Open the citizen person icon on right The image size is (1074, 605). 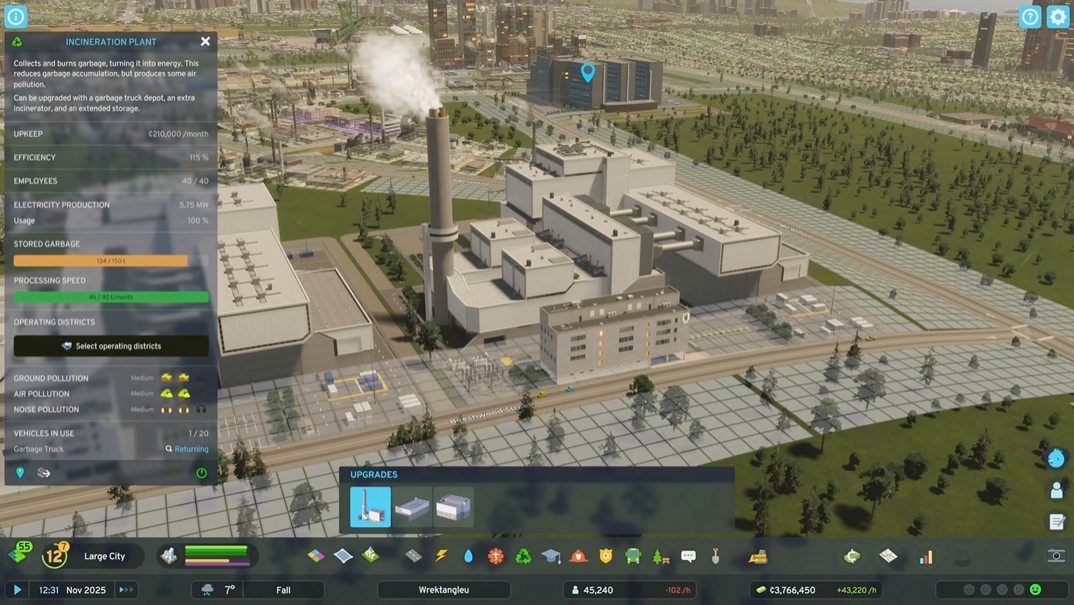(x=1056, y=489)
